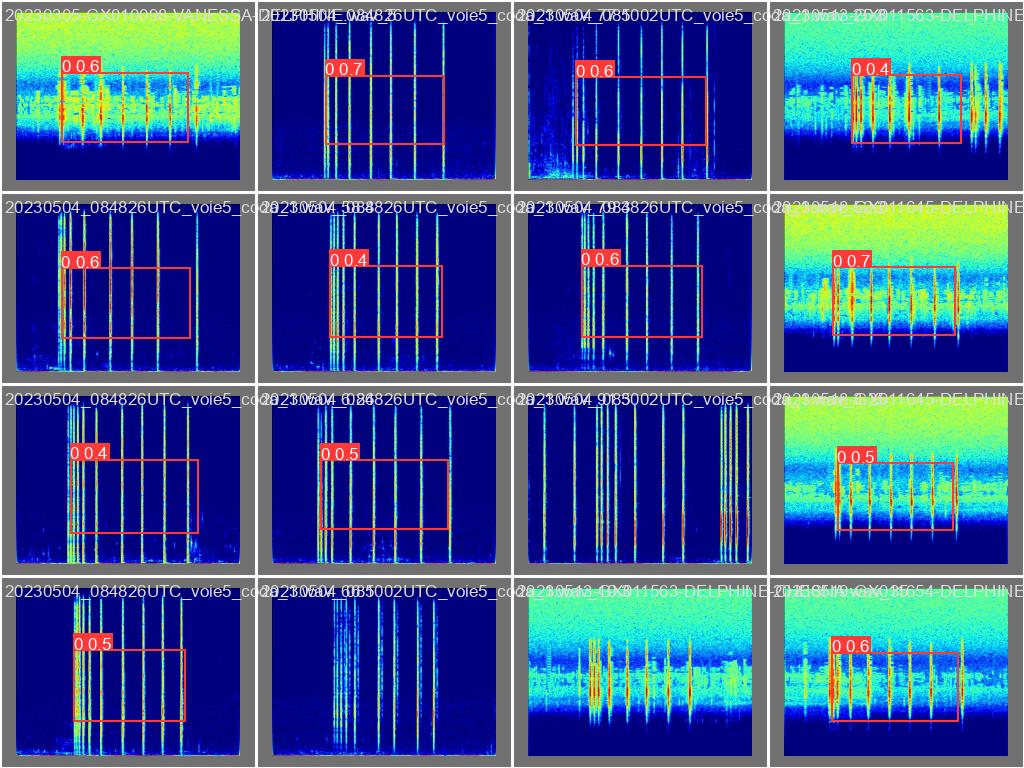Click inside the red detection box on the VANESSA spectrogram
This screenshot has height=768, width=1024.
click(x=125, y=108)
